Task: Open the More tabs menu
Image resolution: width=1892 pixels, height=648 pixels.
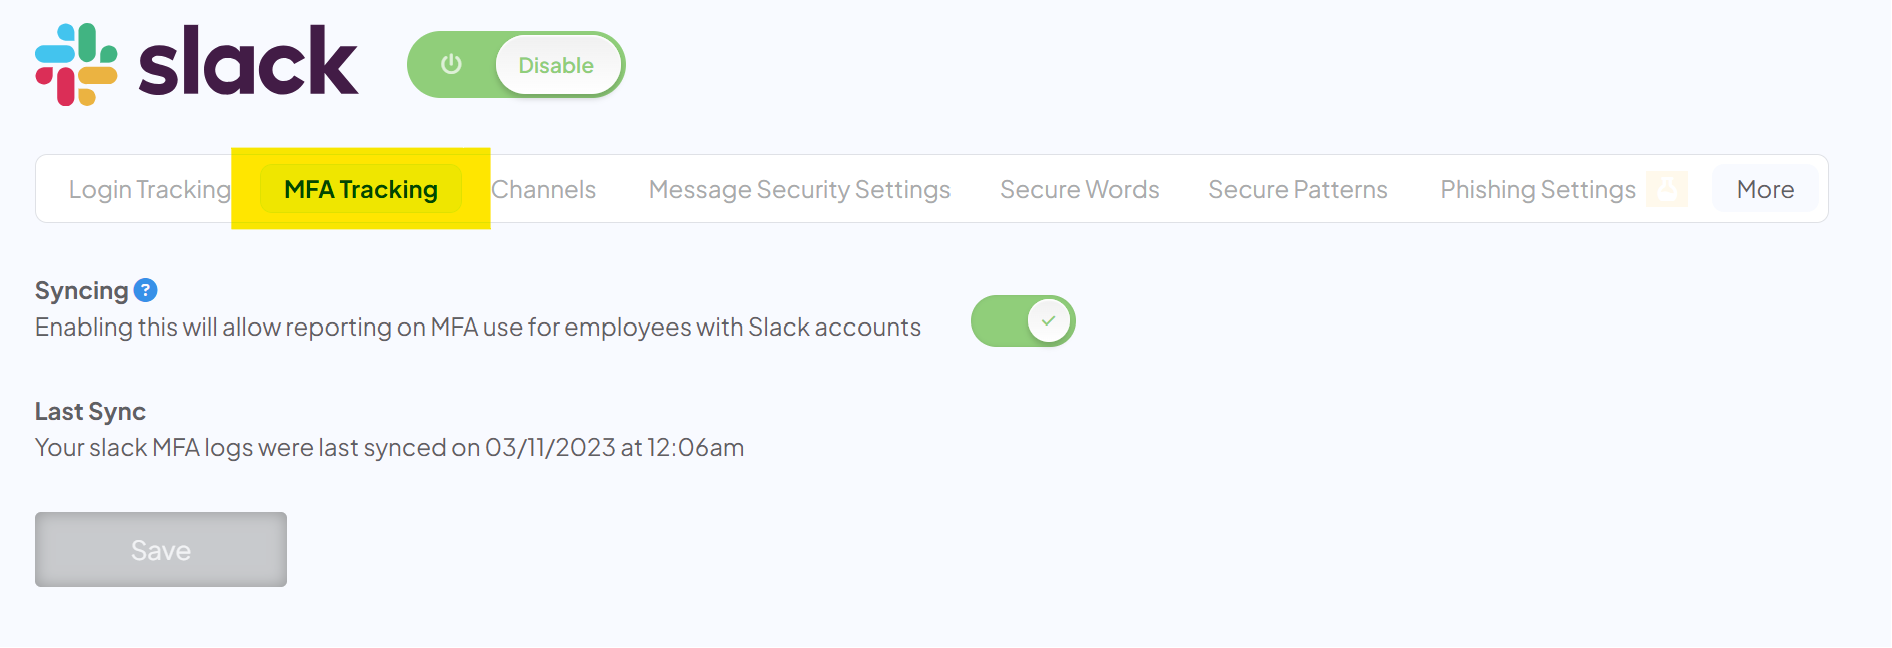Action: point(1764,188)
